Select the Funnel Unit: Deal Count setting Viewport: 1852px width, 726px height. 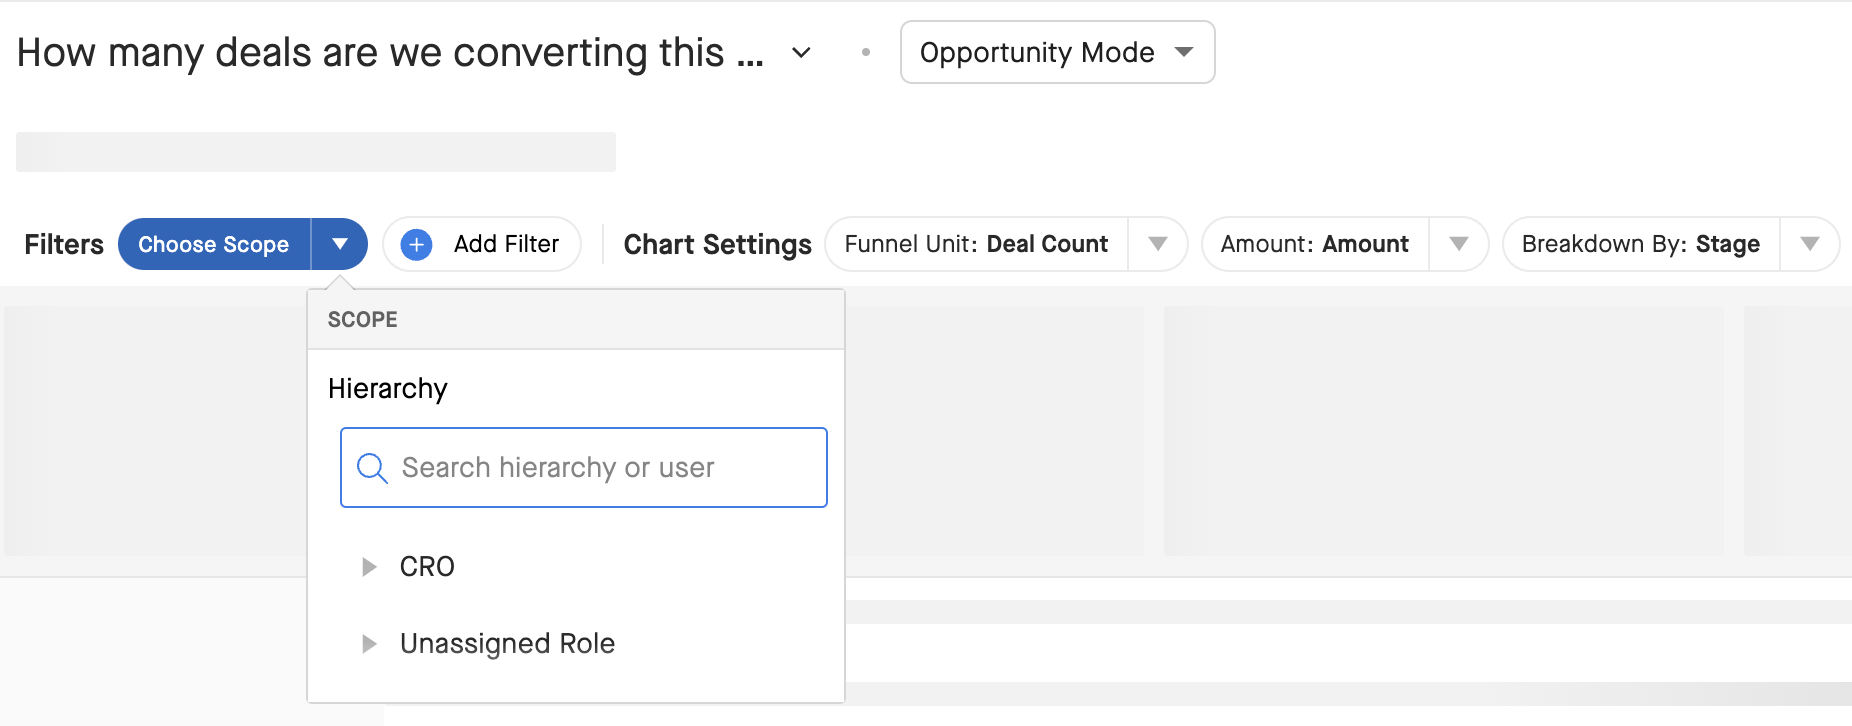pos(976,244)
